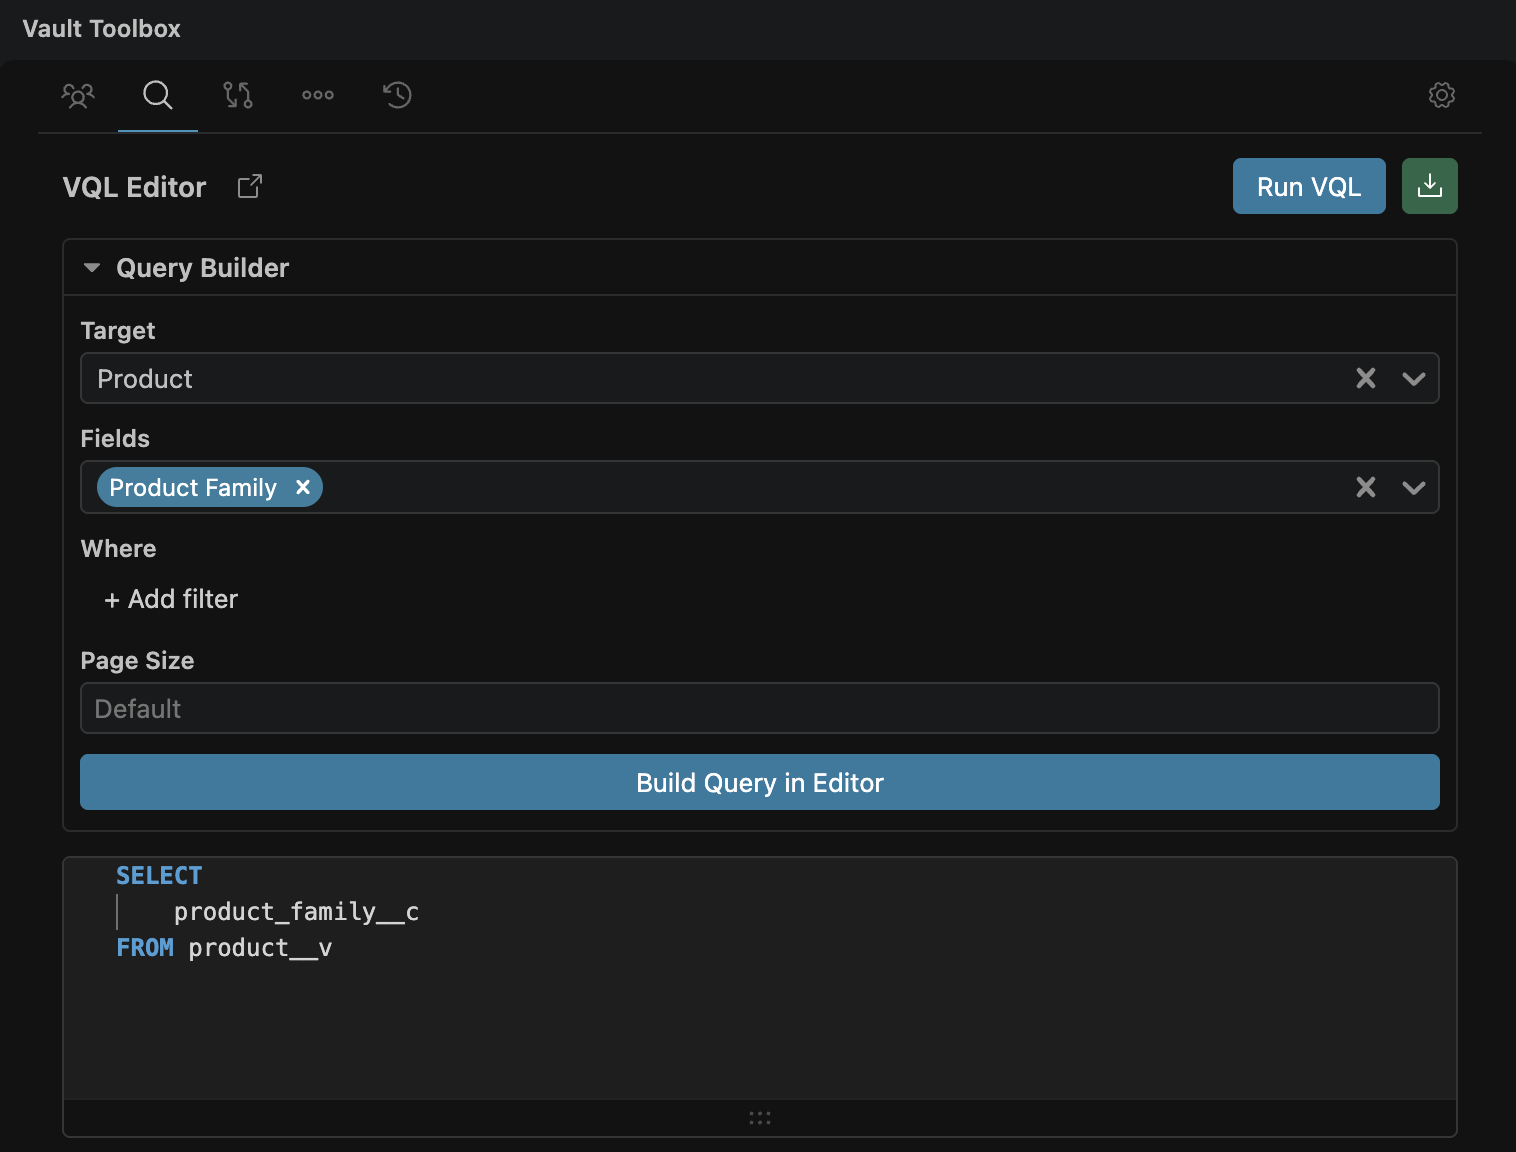Select the VQL search magnifier tab
The height and width of the screenshot is (1152, 1516).
(158, 95)
